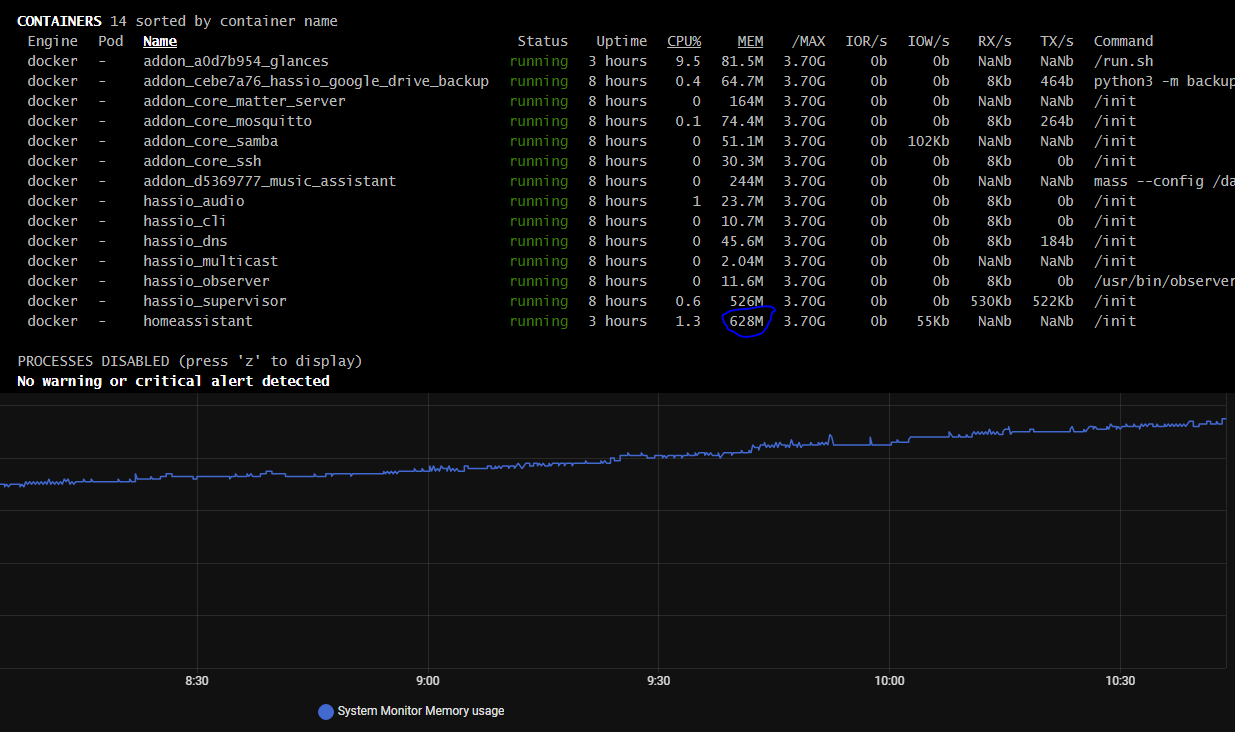
Task: Click the 526M memory value for hassio_supervisor
Action: [746, 301]
